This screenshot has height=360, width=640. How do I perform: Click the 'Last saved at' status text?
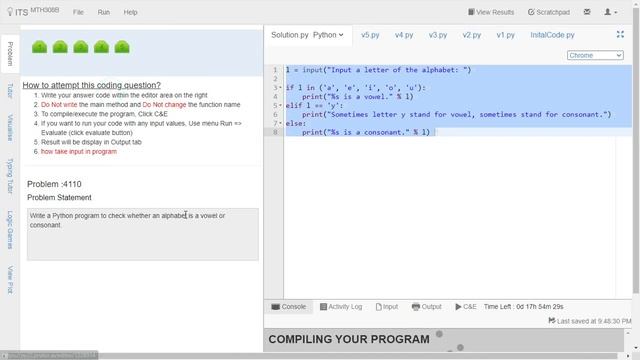589,321
